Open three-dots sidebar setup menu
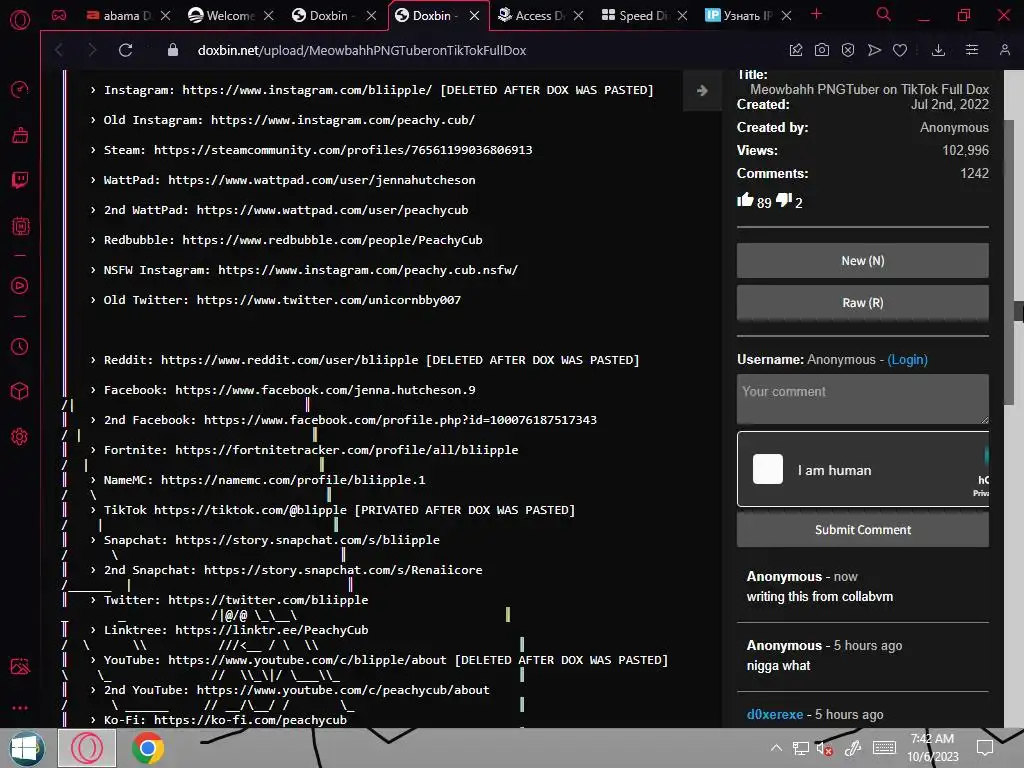 pyautogui.click(x=20, y=708)
